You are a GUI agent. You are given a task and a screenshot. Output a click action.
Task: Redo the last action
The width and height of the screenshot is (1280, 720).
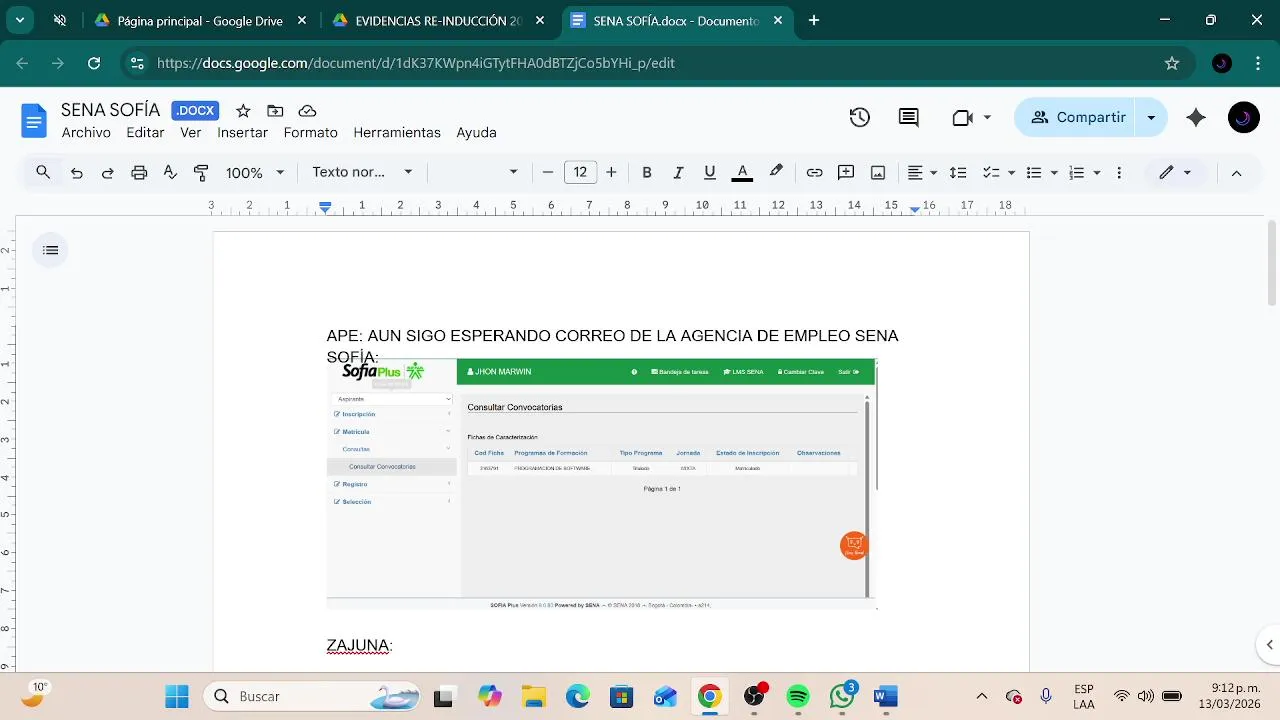108,173
